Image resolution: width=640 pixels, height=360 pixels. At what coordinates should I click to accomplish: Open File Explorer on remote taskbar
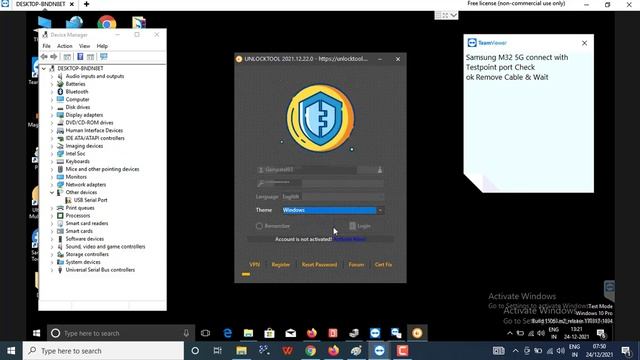(x=248, y=333)
